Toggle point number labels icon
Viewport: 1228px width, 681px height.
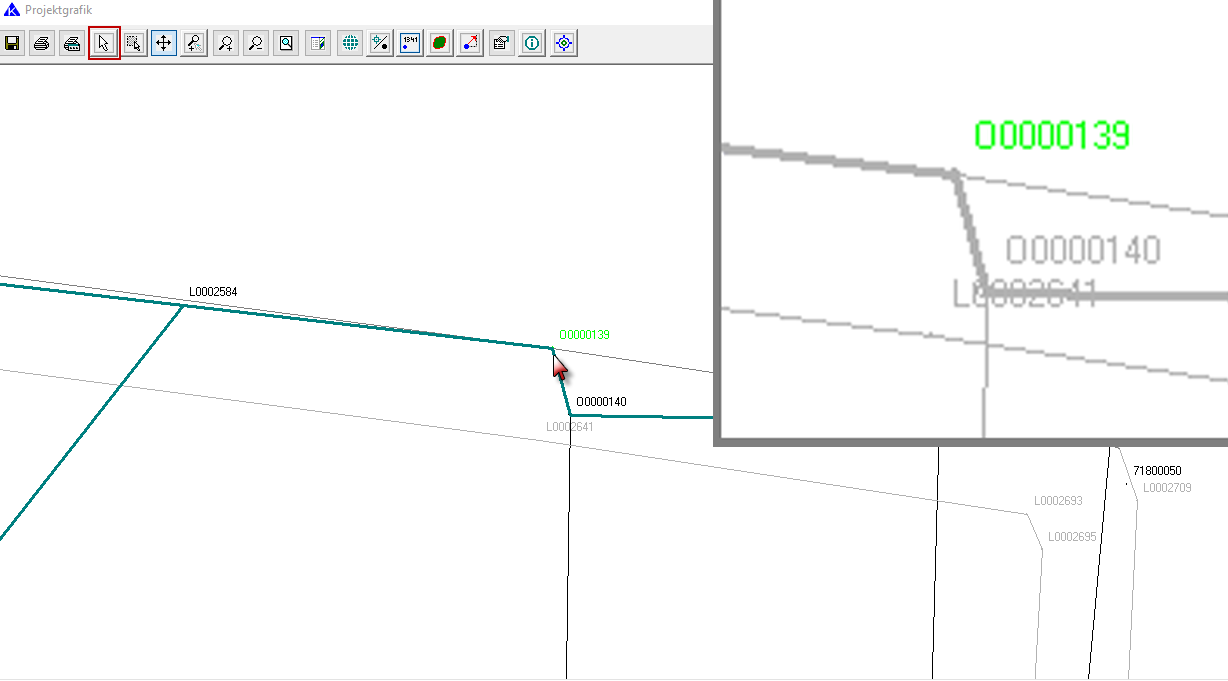coord(410,44)
